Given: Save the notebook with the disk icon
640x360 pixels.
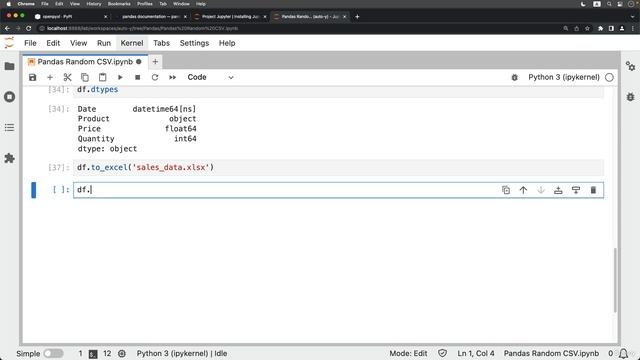Looking at the screenshot, I should click(33, 77).
